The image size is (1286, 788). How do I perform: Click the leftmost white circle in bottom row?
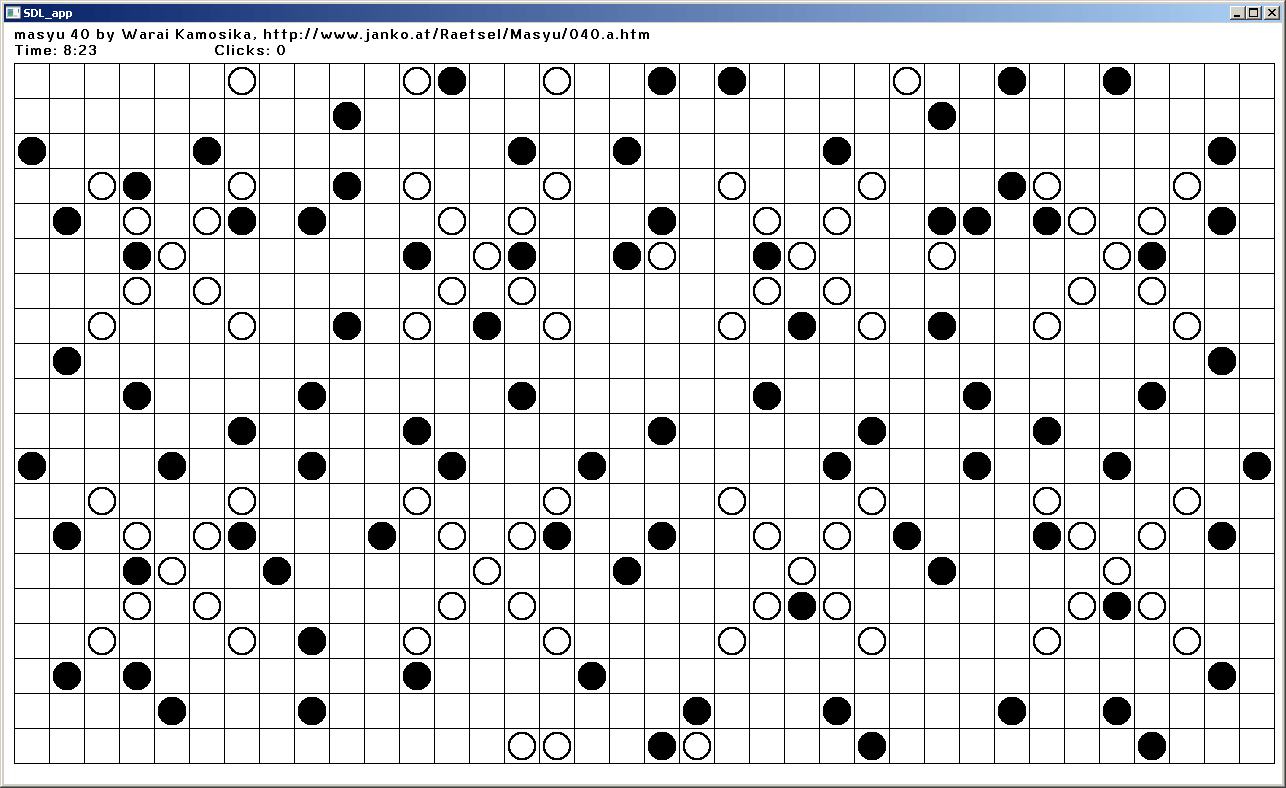[522, 746]
